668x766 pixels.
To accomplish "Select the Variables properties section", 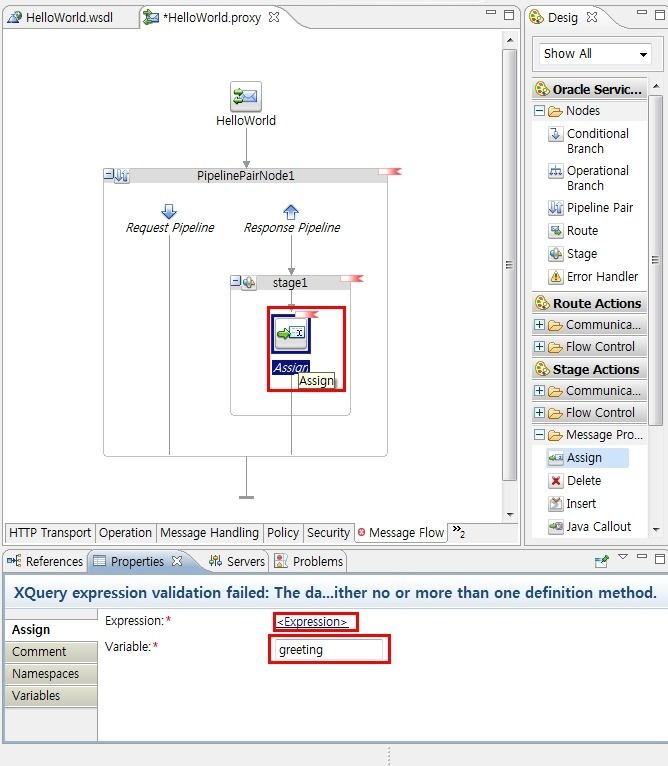I will click(51, 696).
